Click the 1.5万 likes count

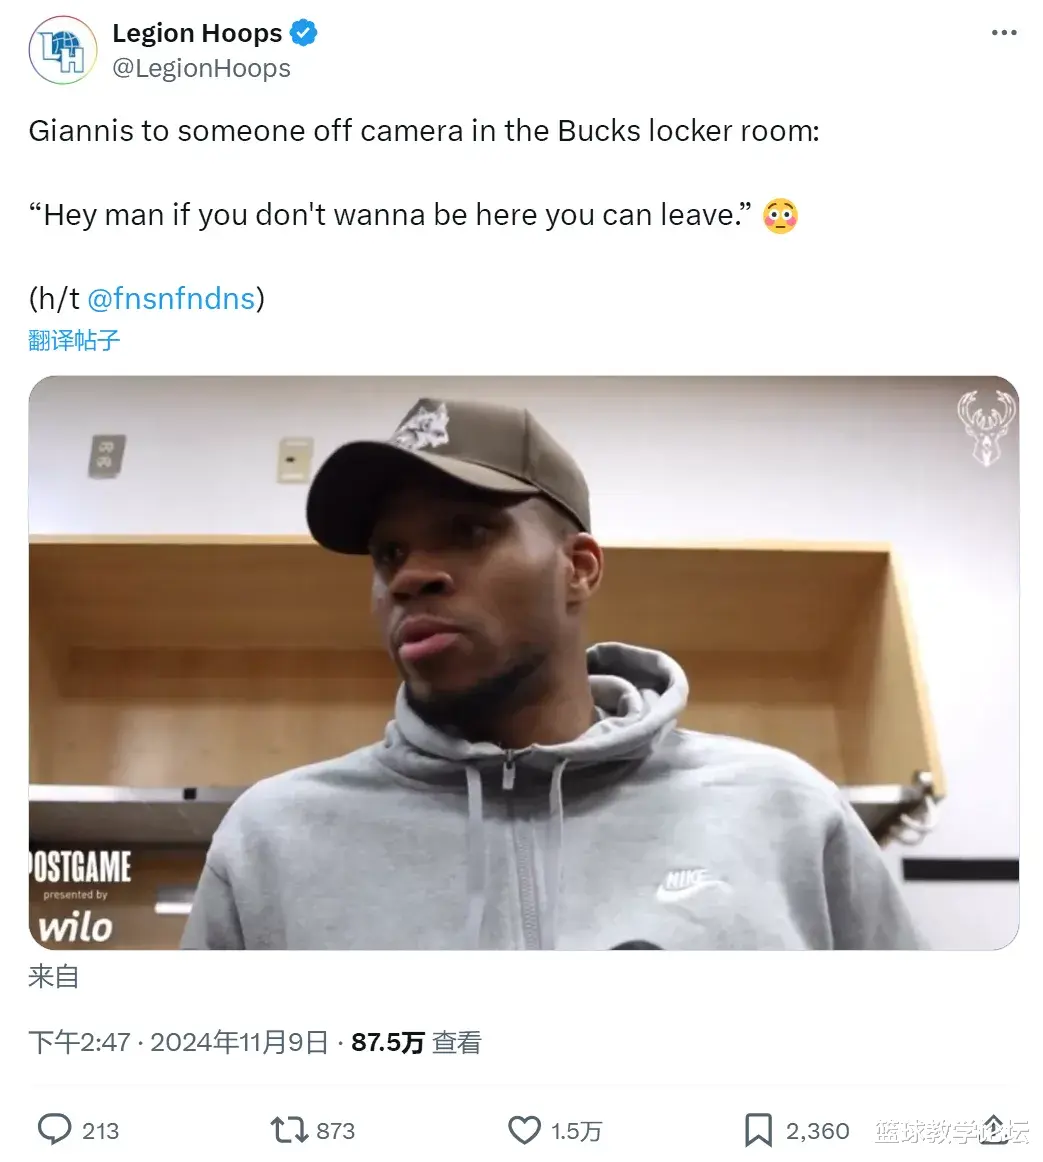[577, 1131]
